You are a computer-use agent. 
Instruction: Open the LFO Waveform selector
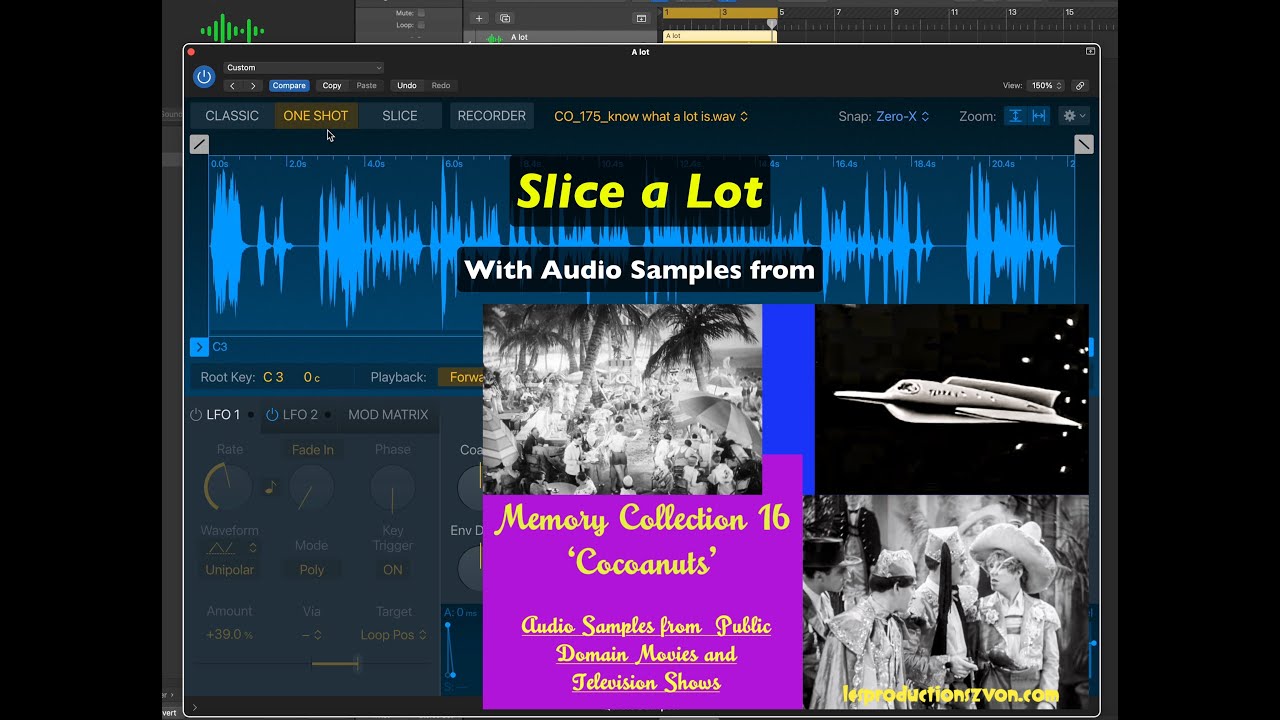click(x=230, y=549)
